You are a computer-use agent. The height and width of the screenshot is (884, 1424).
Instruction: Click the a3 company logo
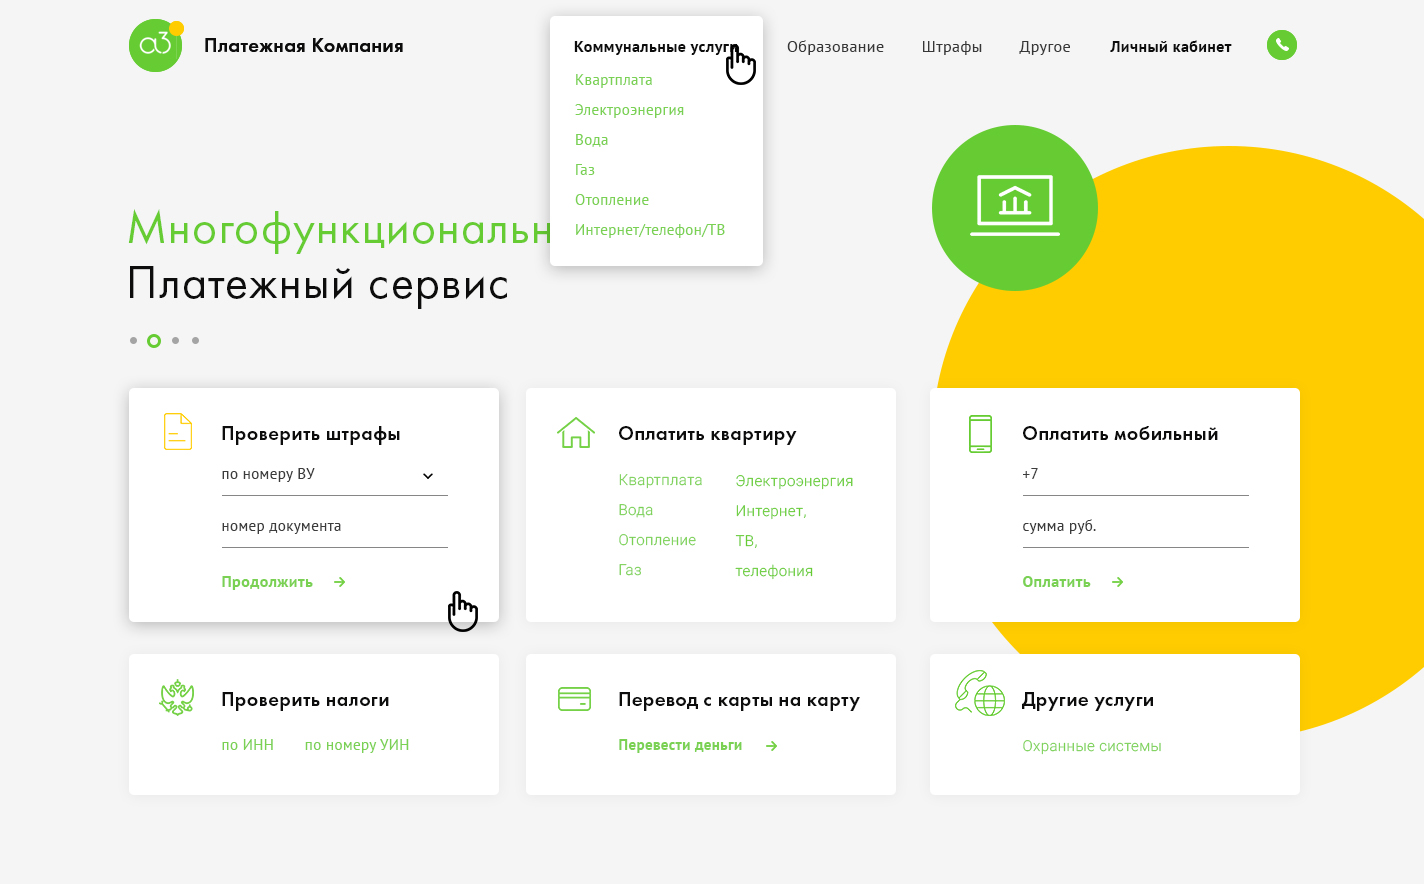(155, 45)
